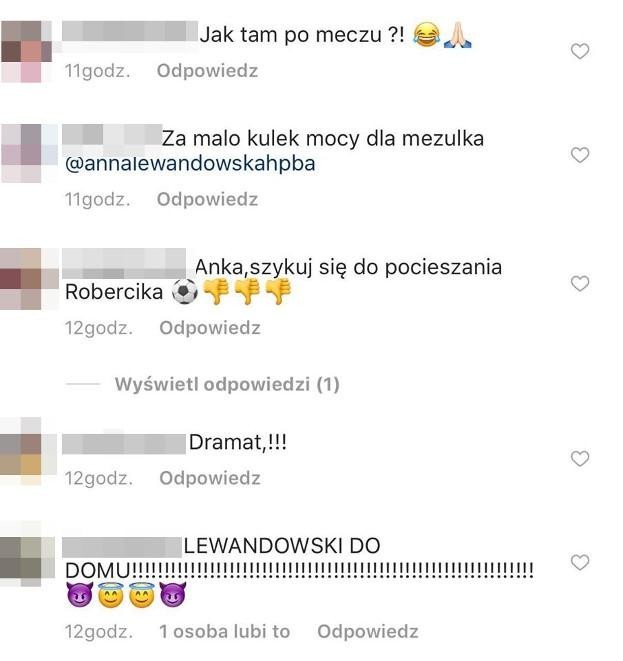Screen dimensions: 623x661
Task: Reply to 'Za malo kulek mocy' comment
Action: point(207,199)
